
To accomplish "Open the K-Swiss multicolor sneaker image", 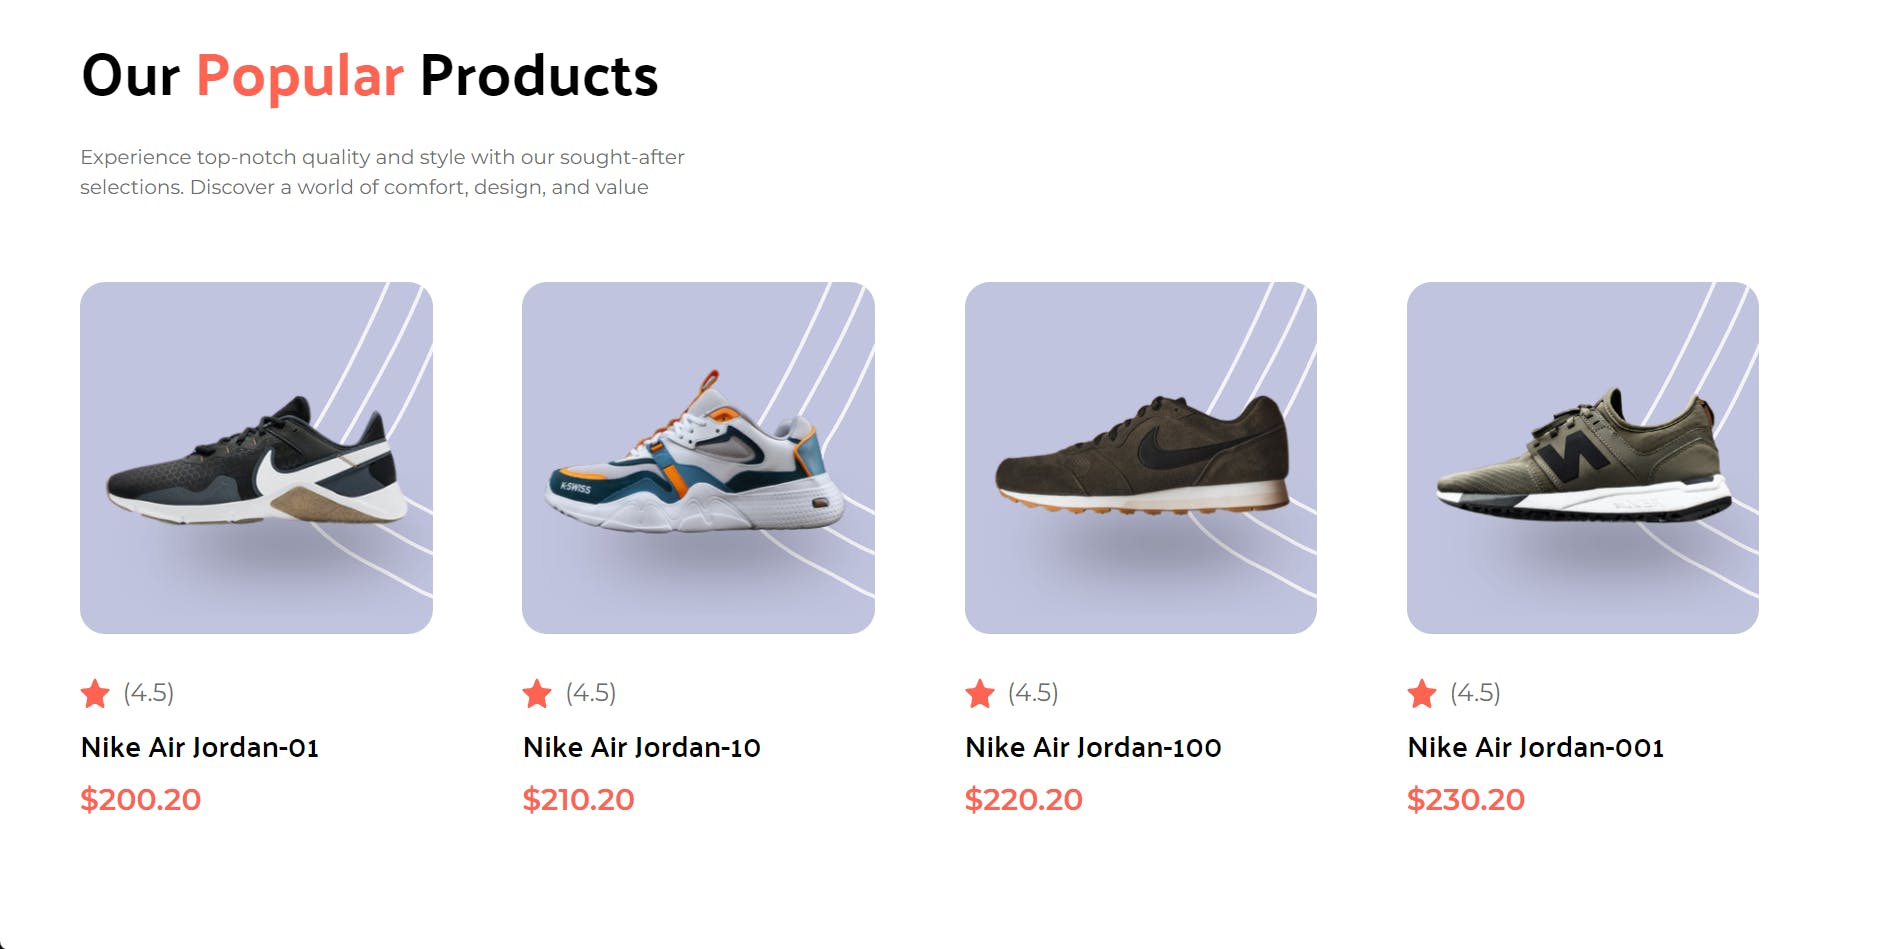I will coord(698,458).
